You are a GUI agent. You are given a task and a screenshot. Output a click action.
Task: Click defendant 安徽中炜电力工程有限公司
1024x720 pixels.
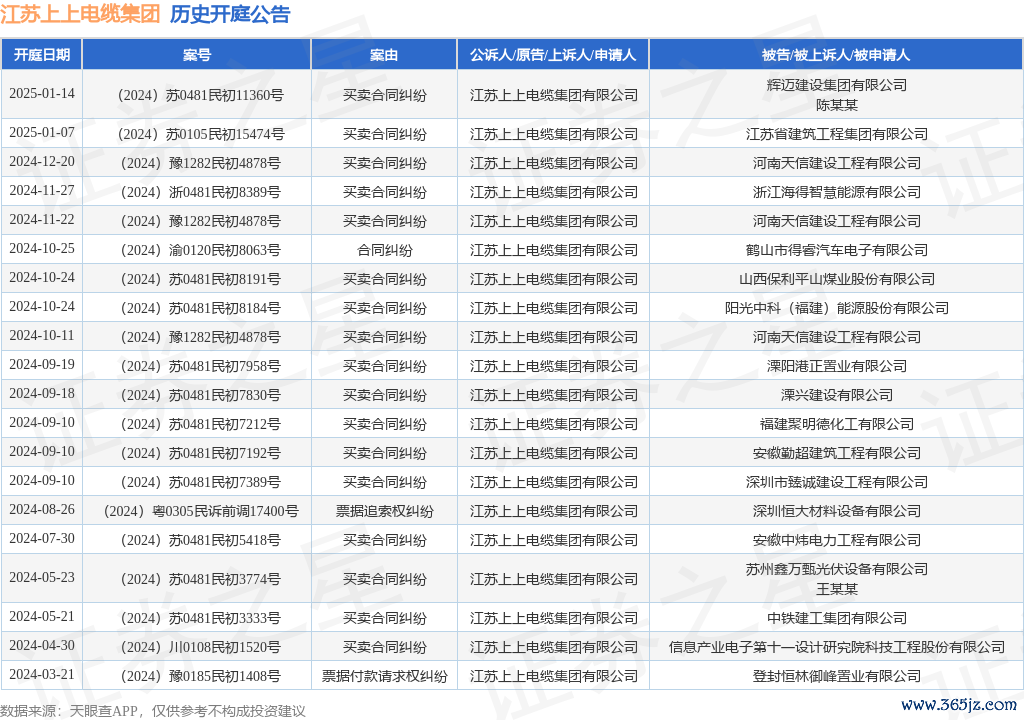pyautogui.click(x=837, y=540)
